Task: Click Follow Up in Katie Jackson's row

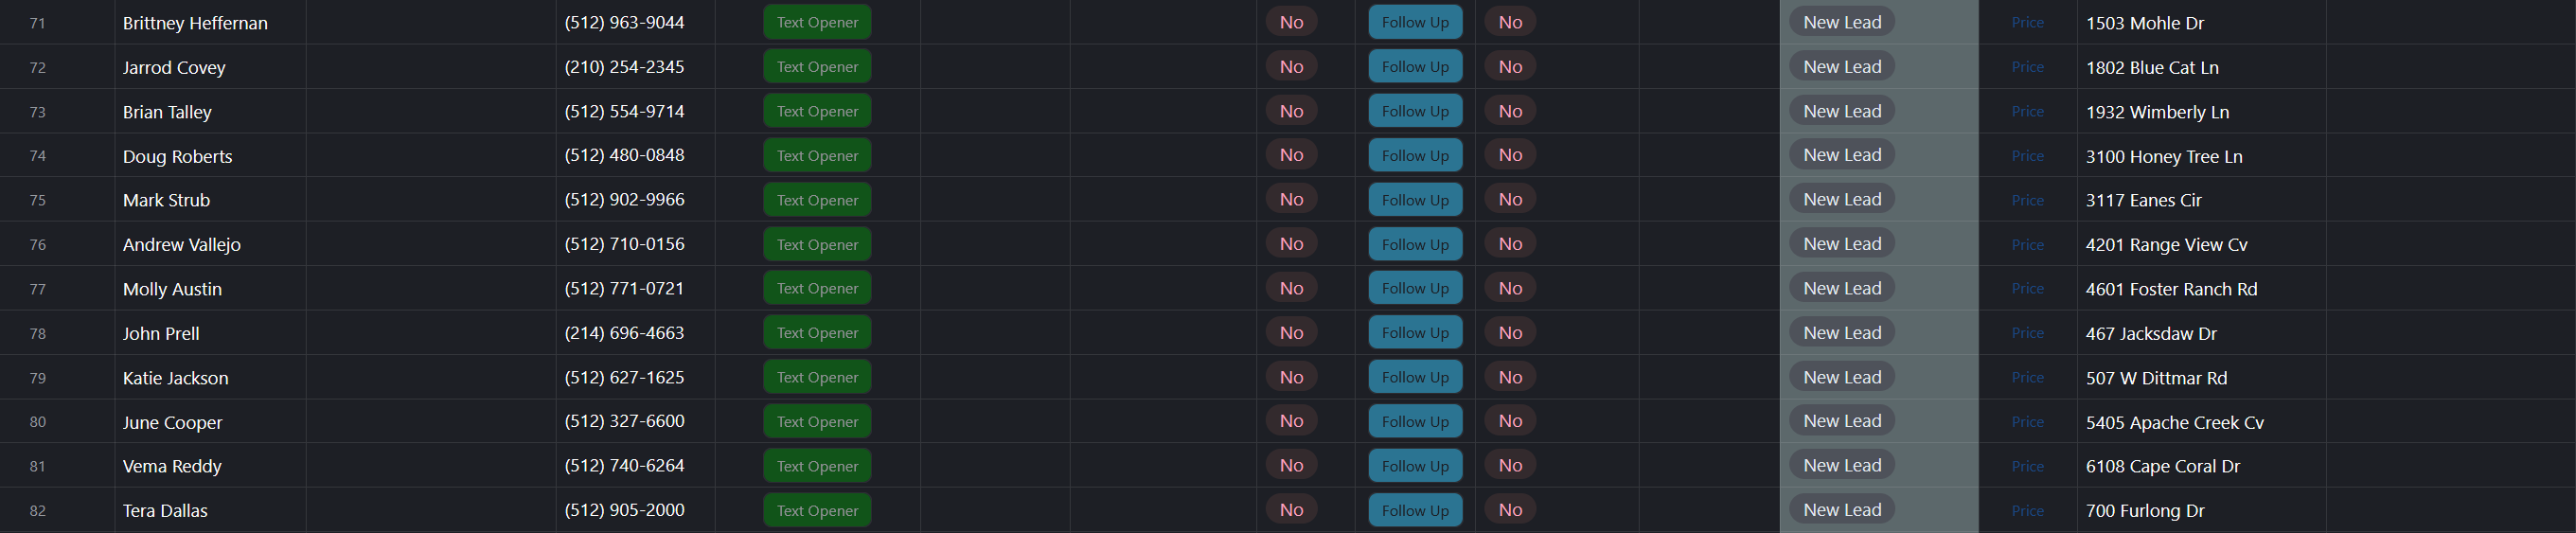Action: (x=1414, y=377)
